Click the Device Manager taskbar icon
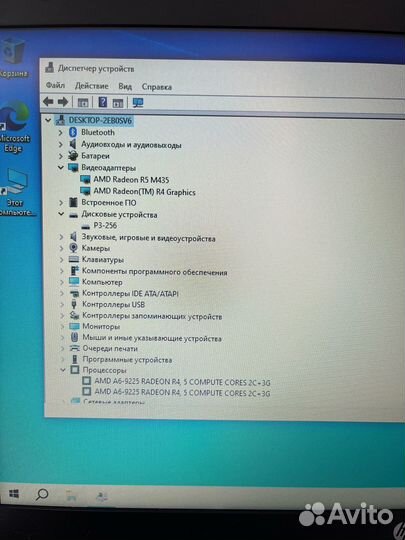This screenshot has width=405, height=540. pos(102,496)
